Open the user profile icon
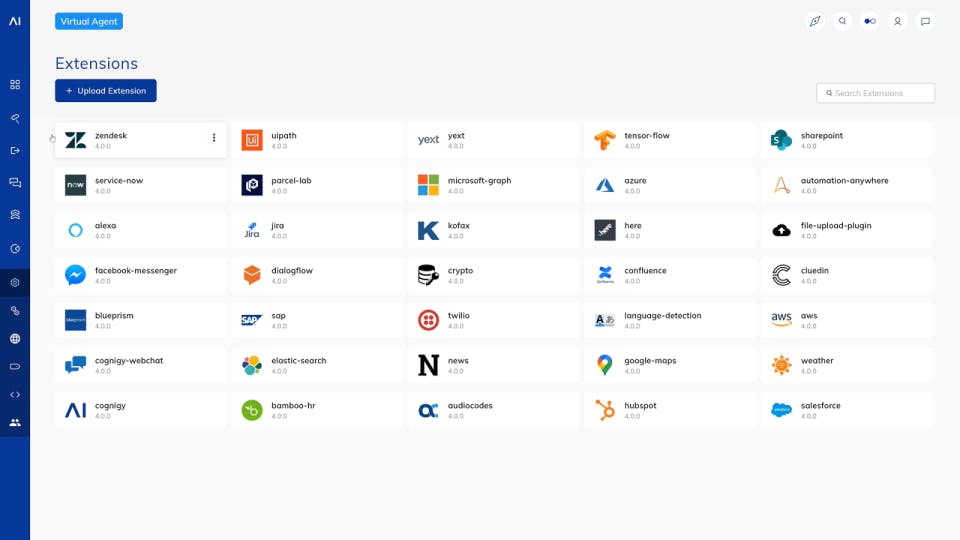This screenshot has height=540, width=960. (x=898, y=21)
